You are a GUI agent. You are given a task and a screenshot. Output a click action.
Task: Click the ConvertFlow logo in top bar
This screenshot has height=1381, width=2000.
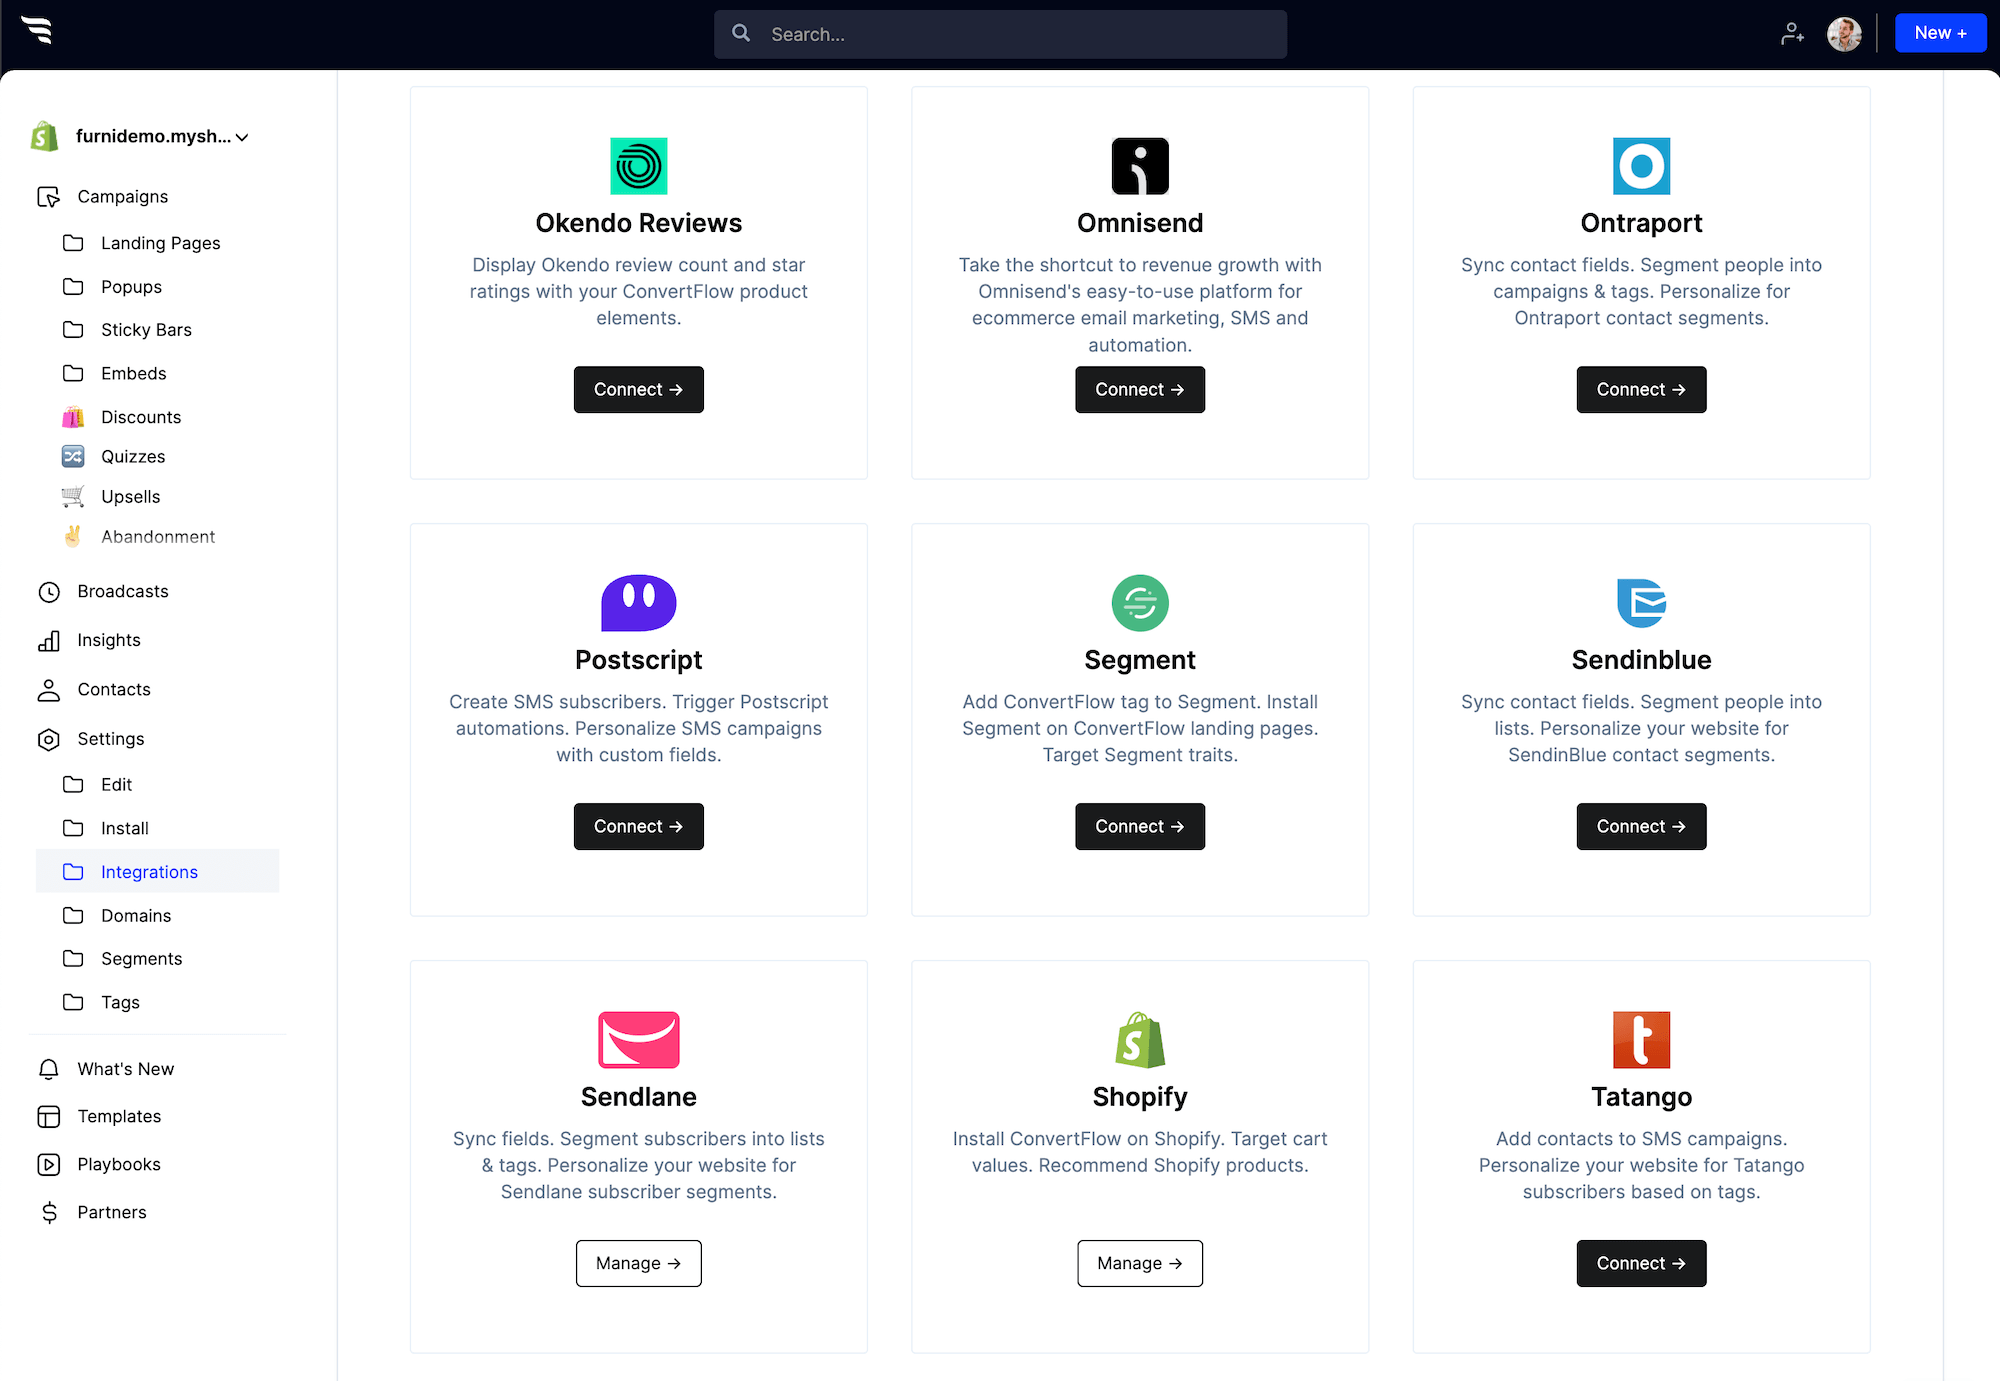click(38, 31)
